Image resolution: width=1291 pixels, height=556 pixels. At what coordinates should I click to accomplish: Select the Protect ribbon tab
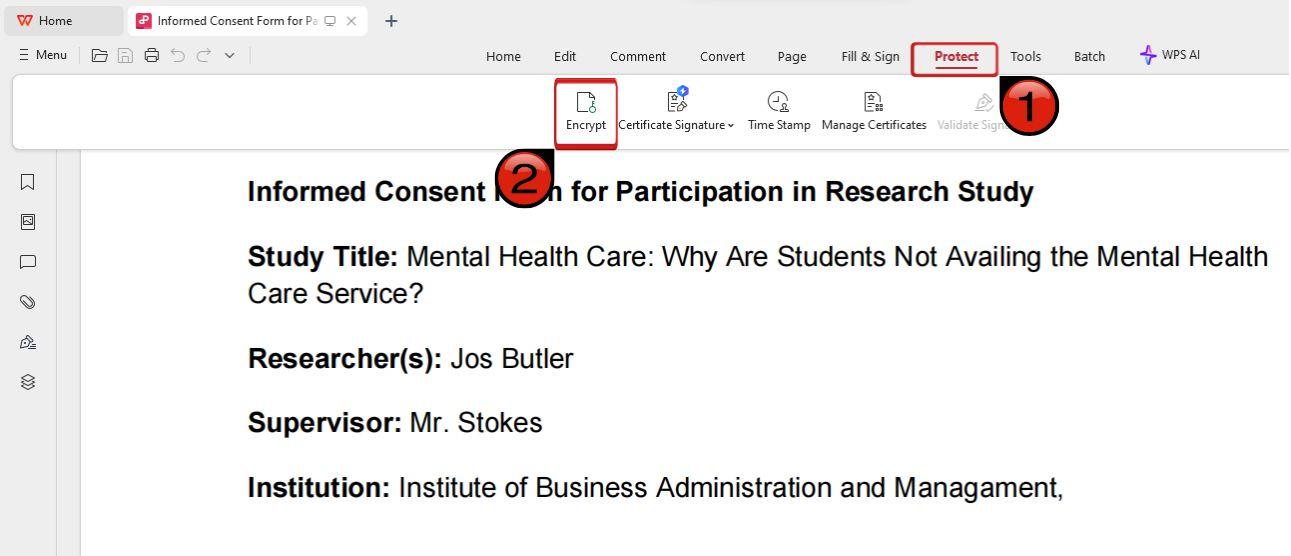[956, 57]
